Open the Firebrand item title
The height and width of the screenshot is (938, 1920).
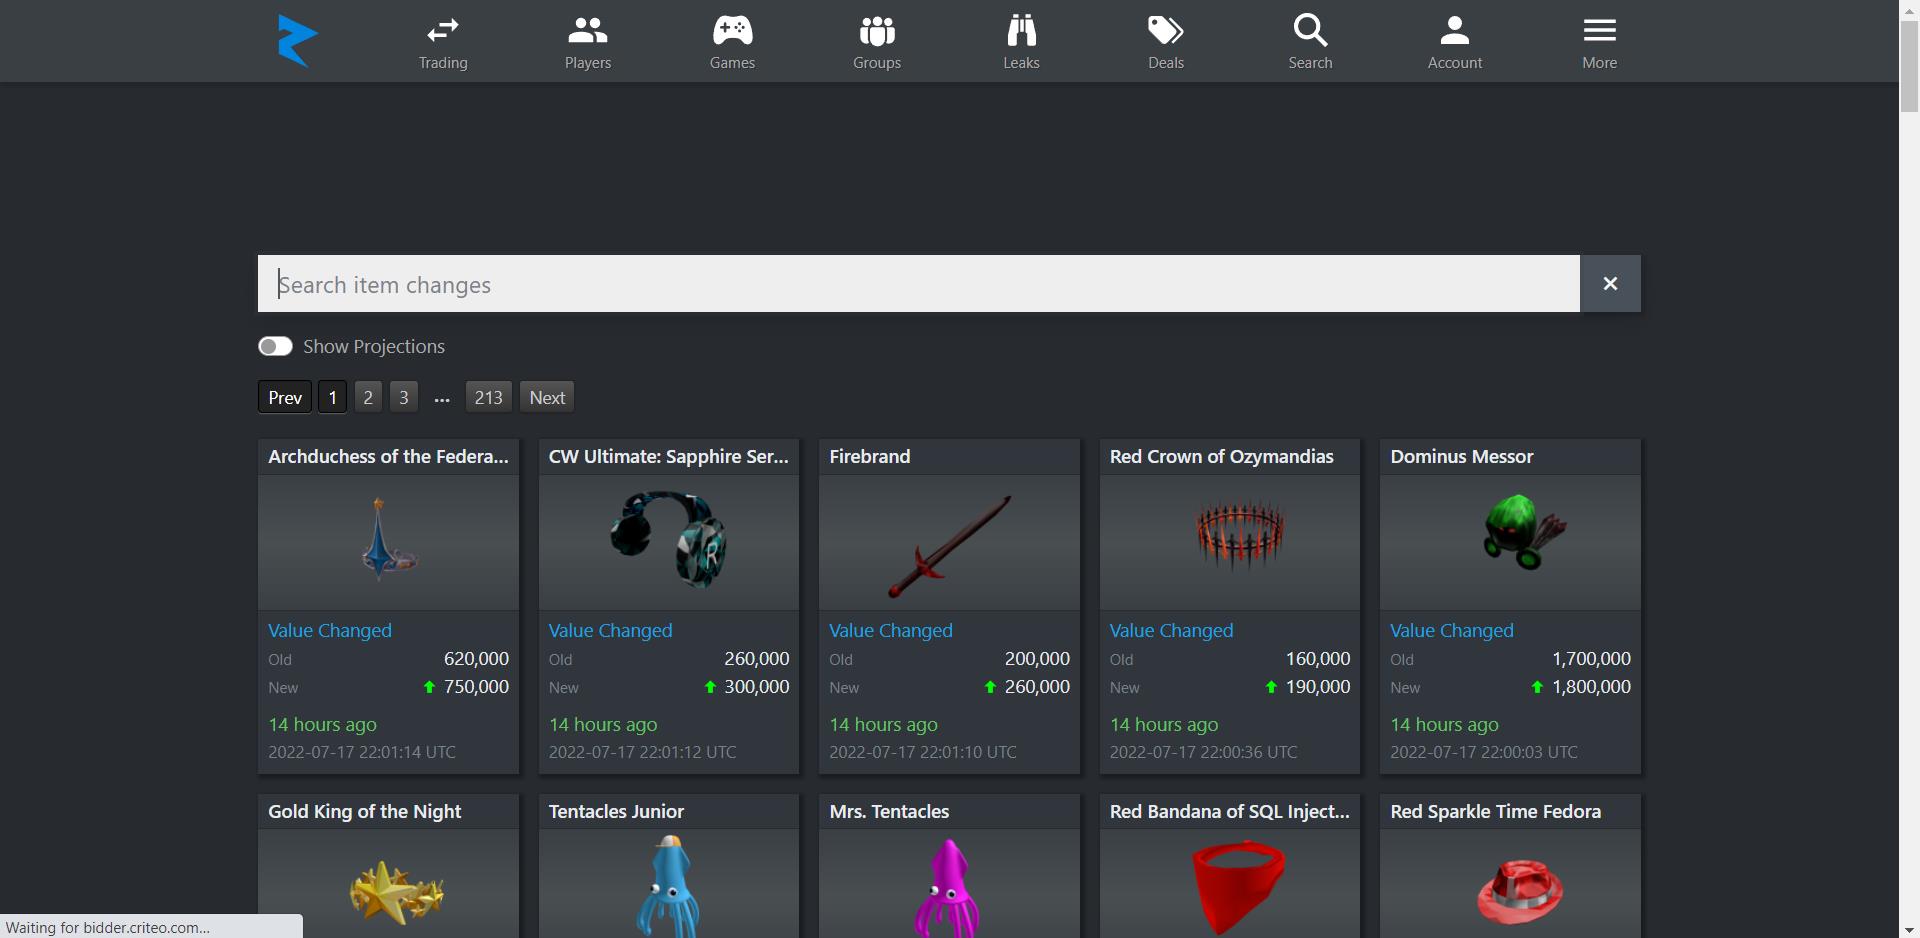(x=870, y=456)
